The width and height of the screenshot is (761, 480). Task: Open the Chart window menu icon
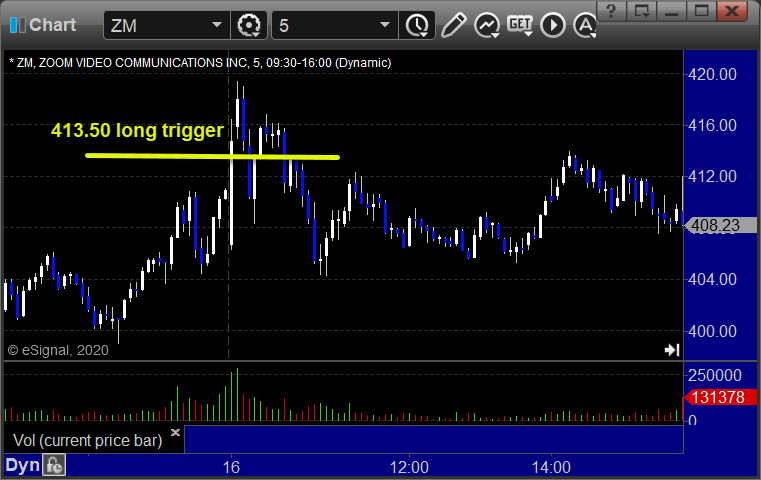tap(17, 25)
